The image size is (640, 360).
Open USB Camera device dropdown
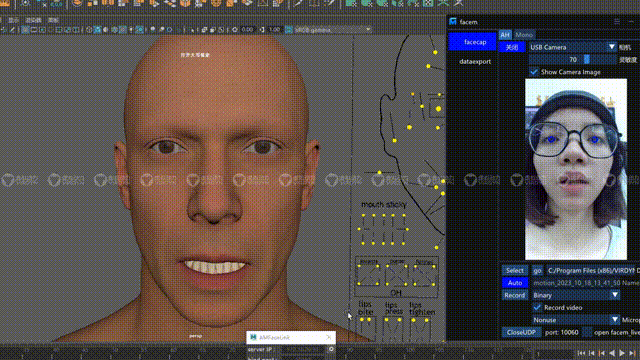tap(573, 47)
